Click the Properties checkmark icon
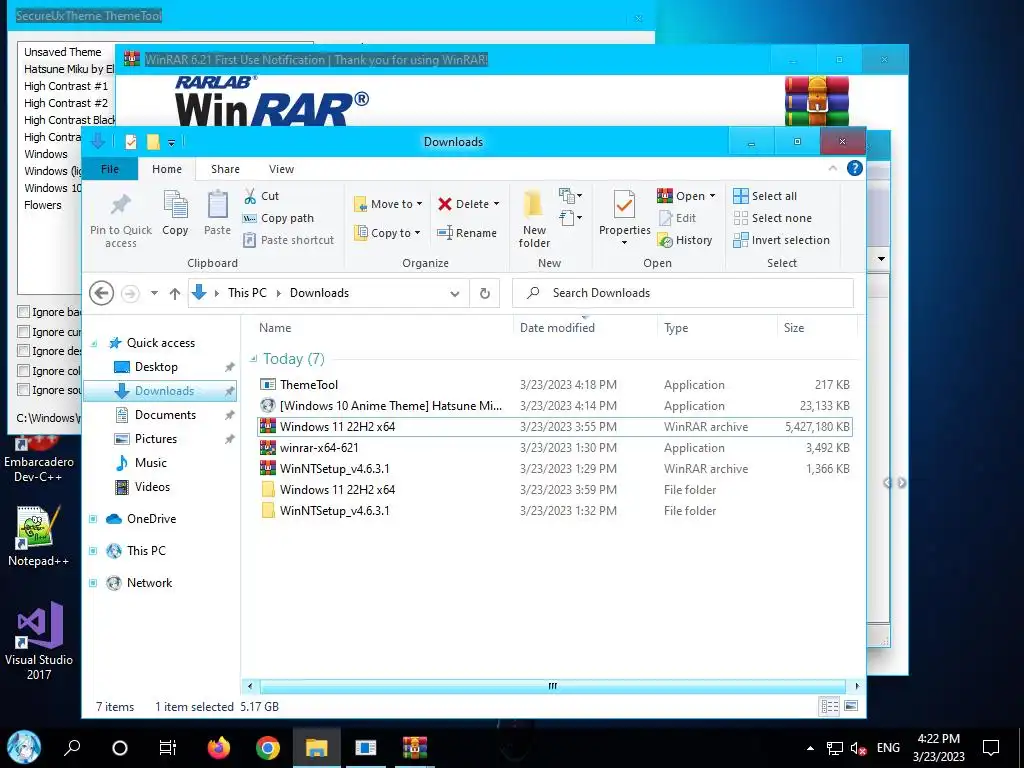Image resolution: width=1024 pixels, height=768 pixels. pyautogui.click(x=624, y=205)
